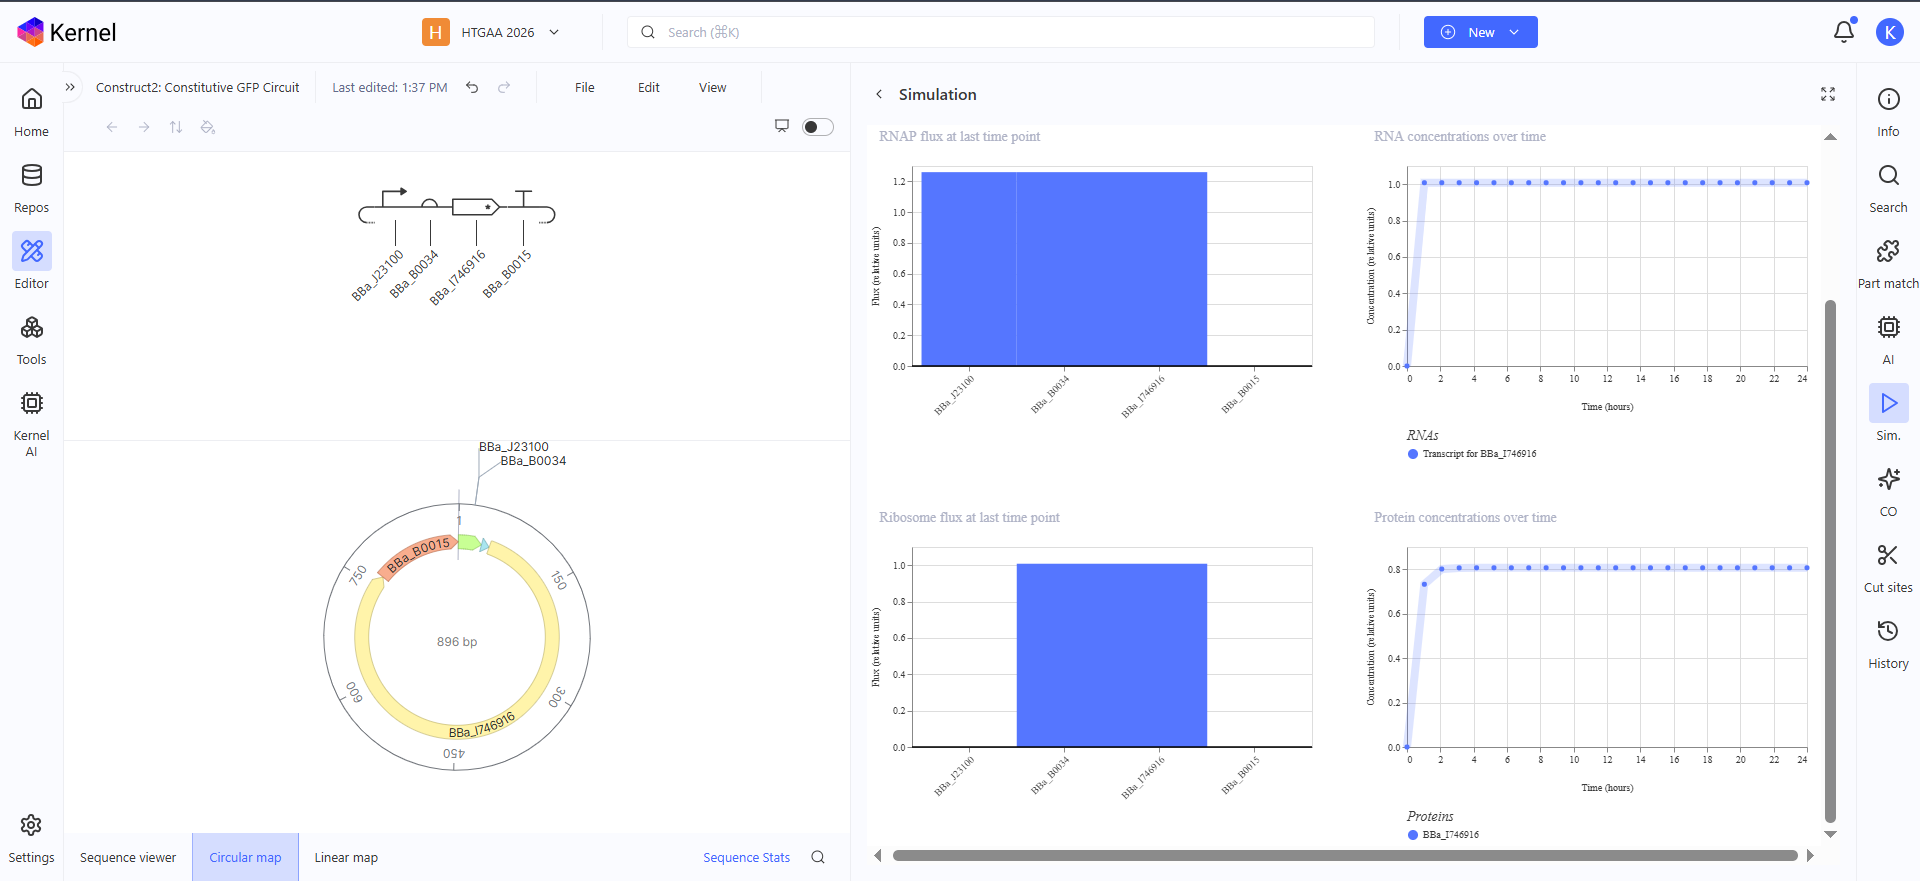The image size is (1920, 881).
Task: Open the Sequence Stats link
Action: pos(746,857)
